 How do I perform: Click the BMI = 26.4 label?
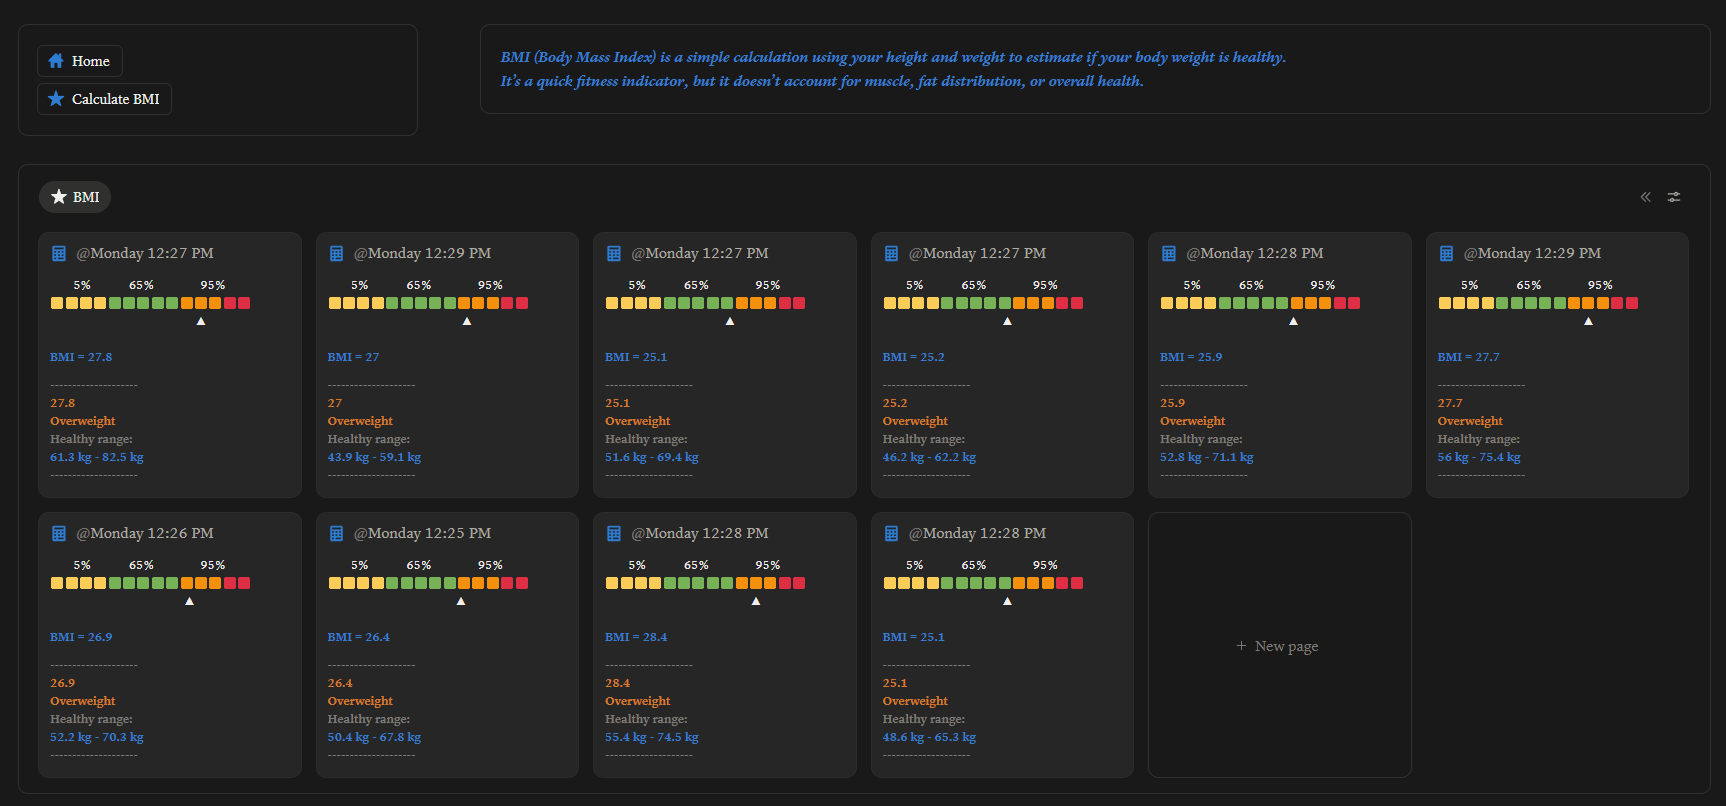(x=358, y=637)
